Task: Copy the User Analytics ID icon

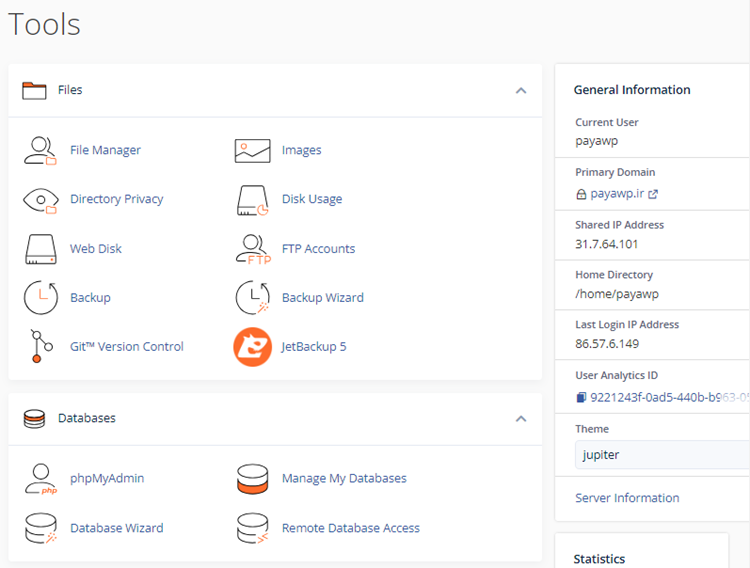Action: coord(581,397)
